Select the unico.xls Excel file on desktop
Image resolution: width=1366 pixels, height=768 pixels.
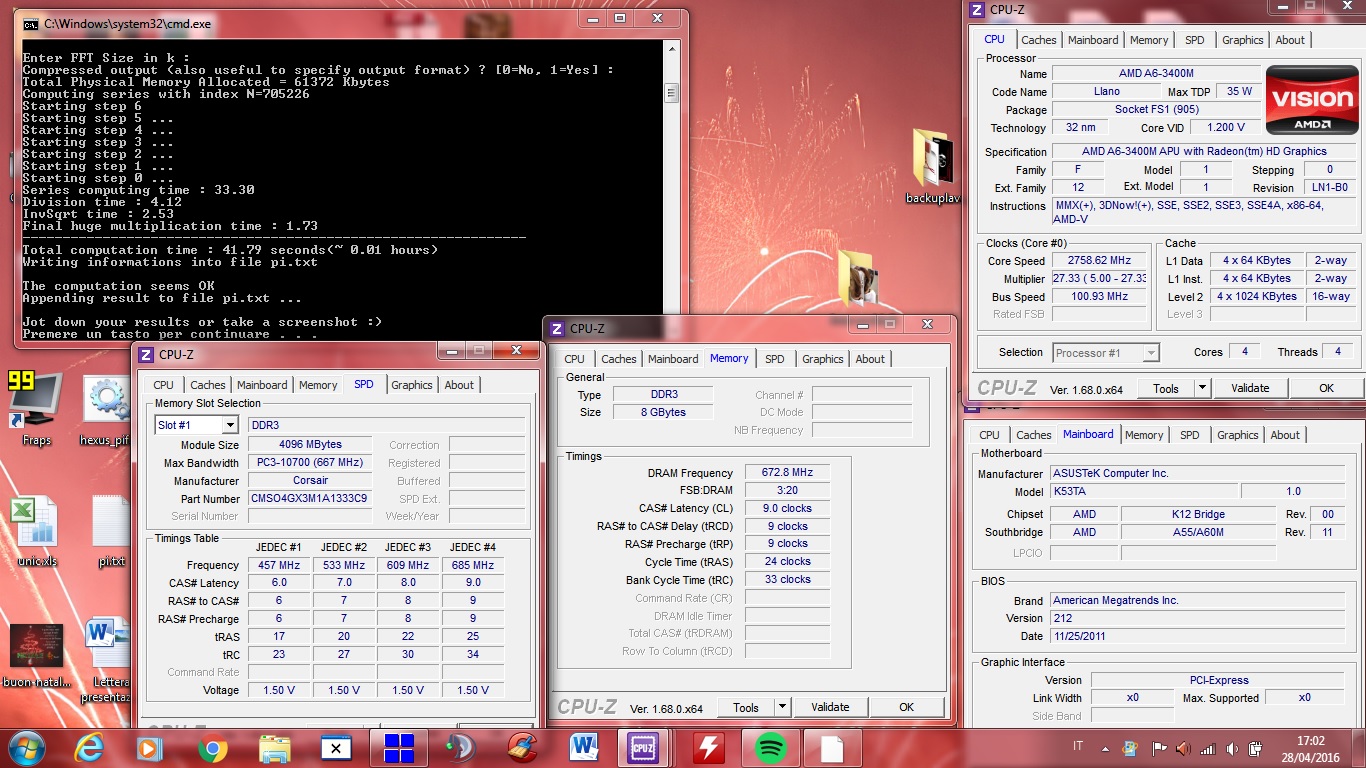click(x=36, y=530)
